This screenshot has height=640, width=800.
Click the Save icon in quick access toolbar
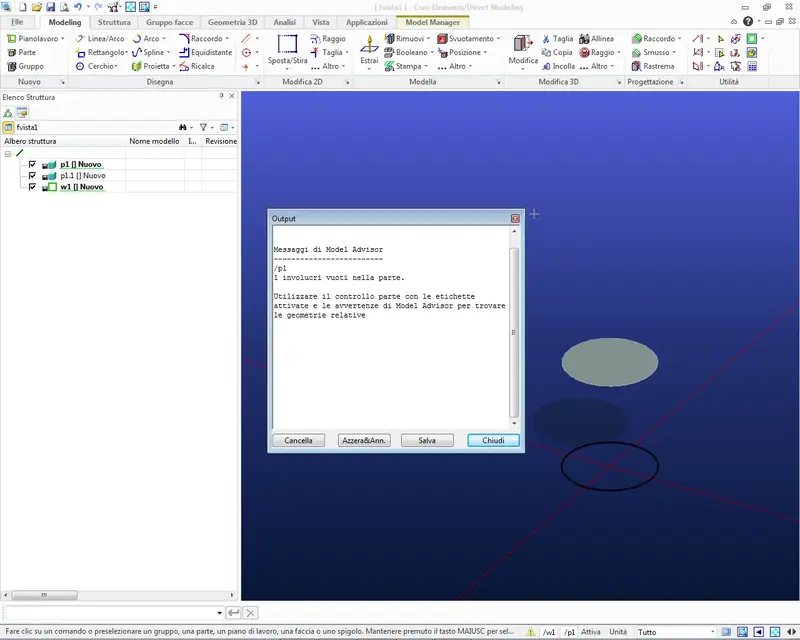click(51, 7)
